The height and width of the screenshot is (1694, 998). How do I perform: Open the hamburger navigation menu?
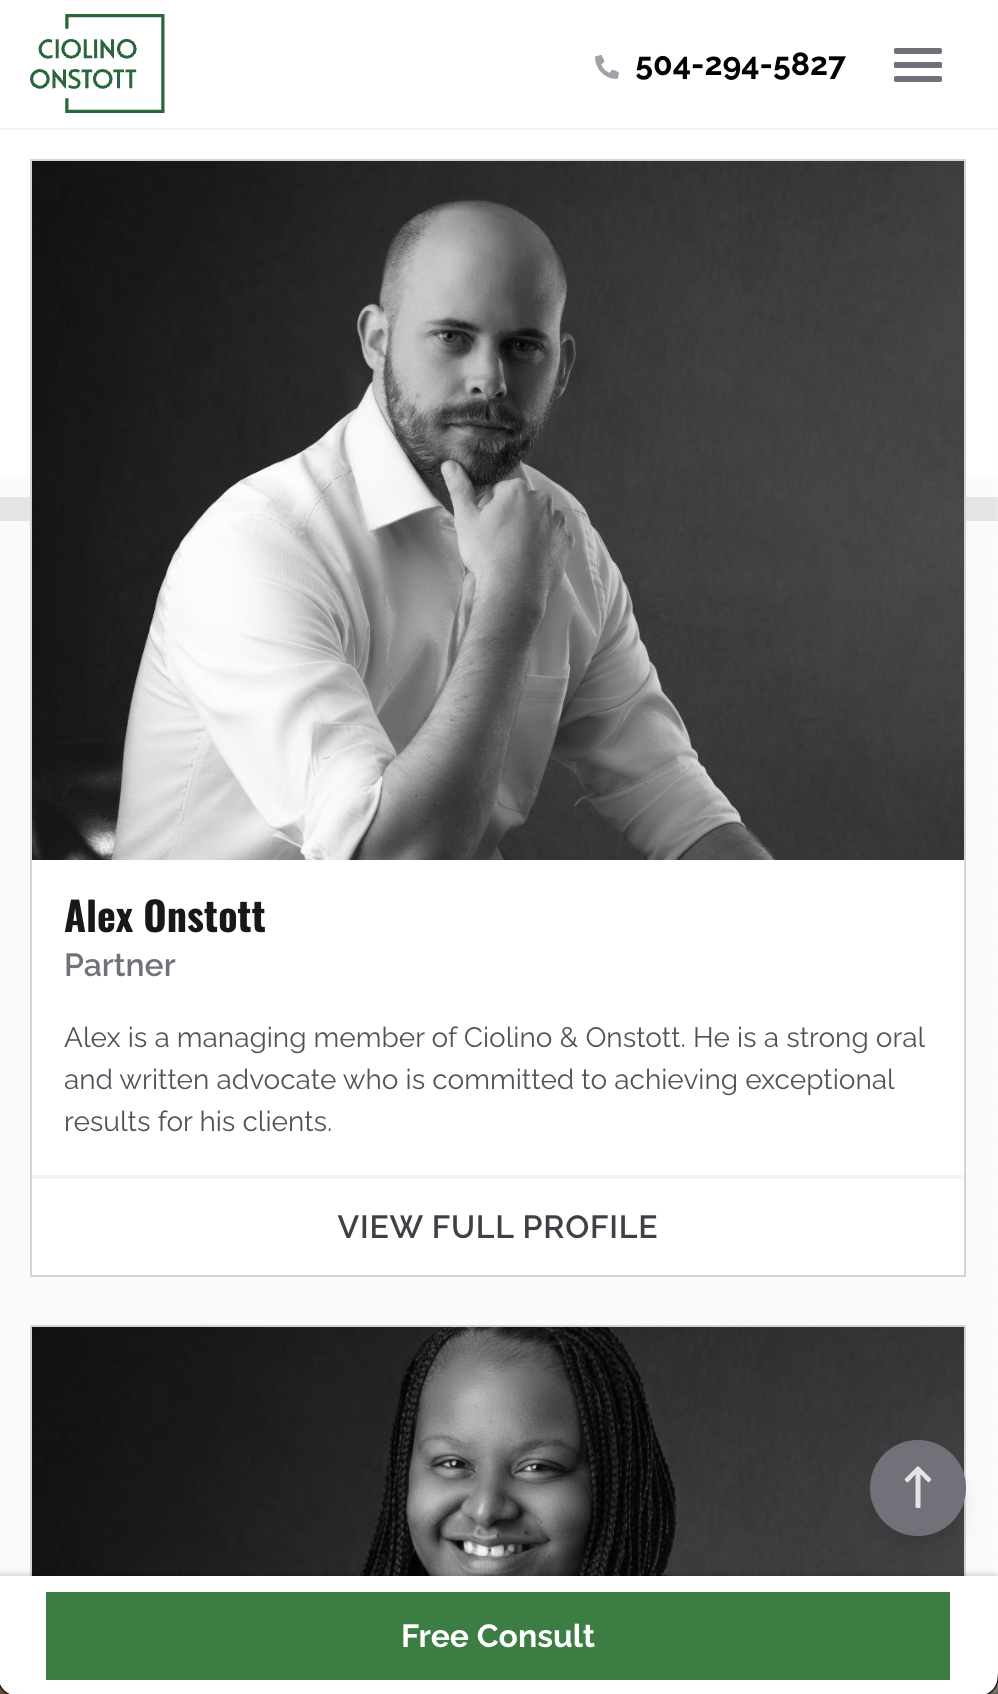click(917, 65)
